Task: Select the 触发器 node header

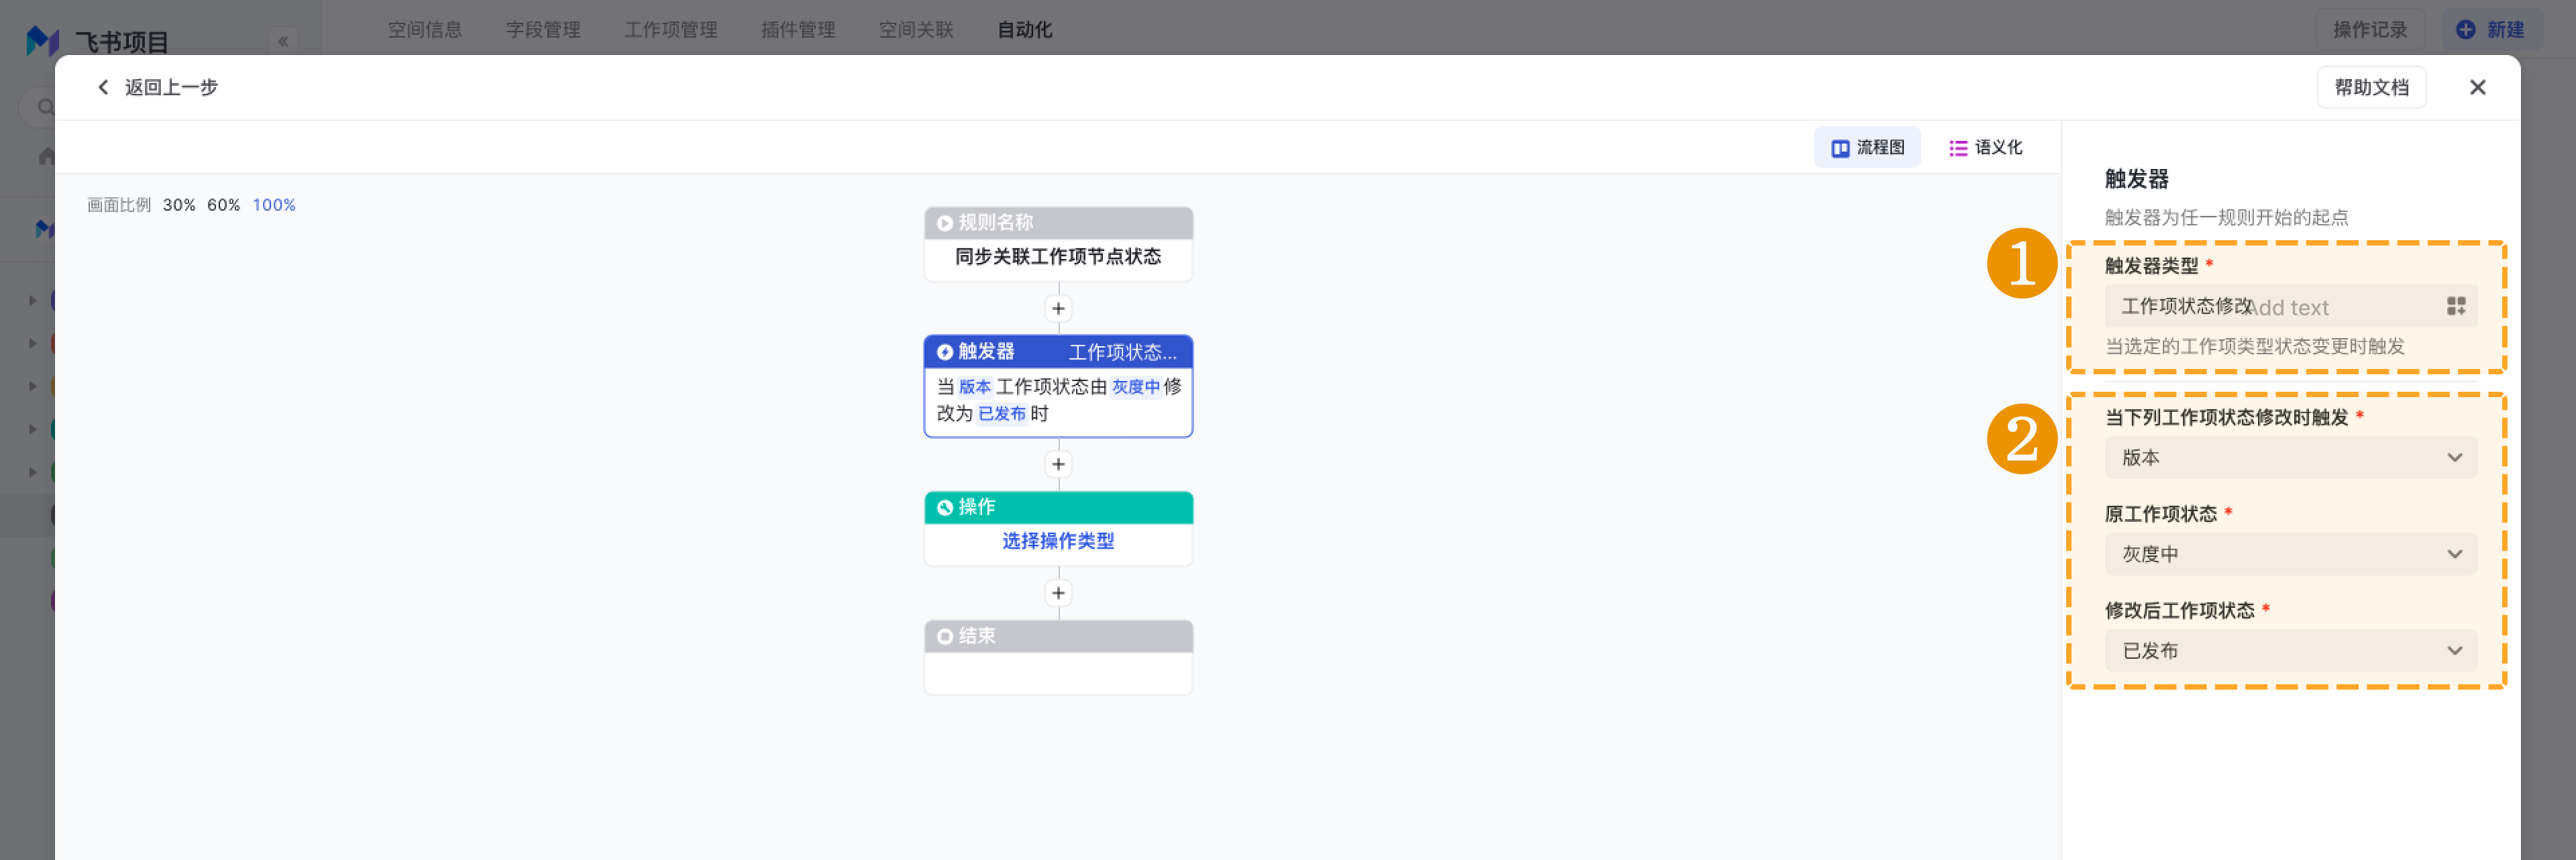Action: pyautogui.click(x=1058, y=352)
